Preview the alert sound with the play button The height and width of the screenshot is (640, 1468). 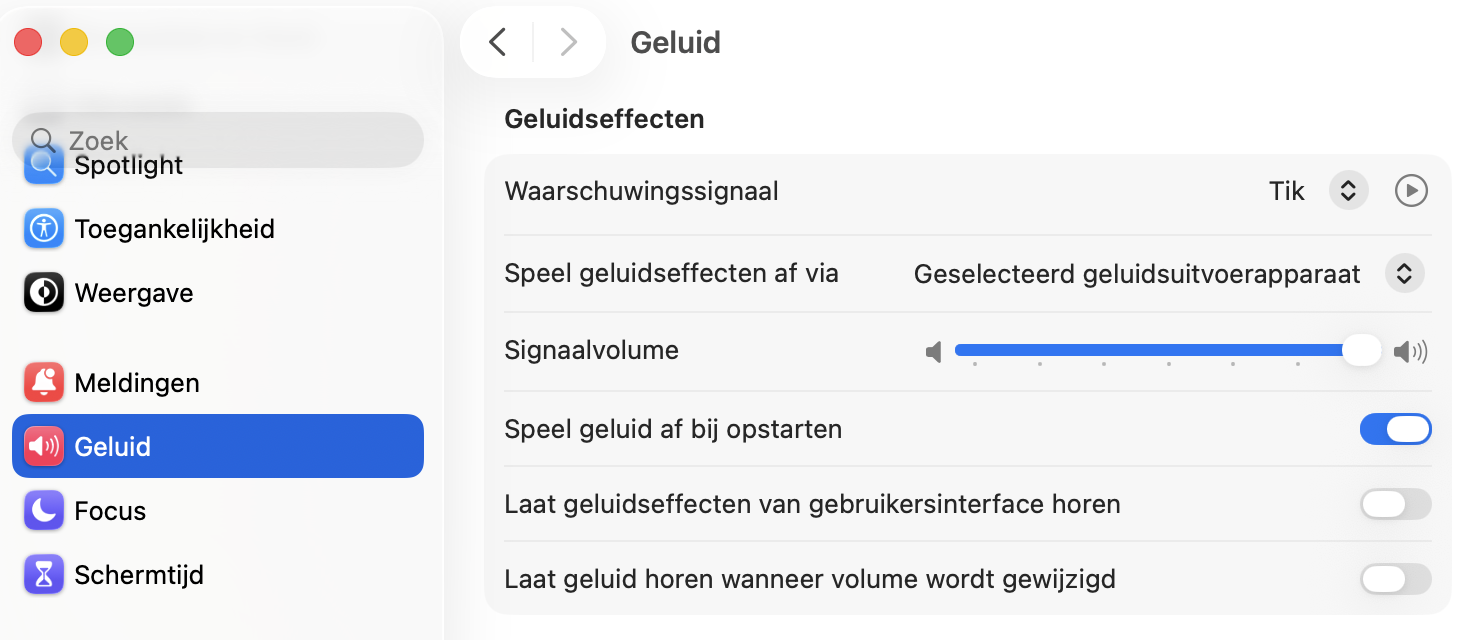pyautogui.click(x=1411, y=190)
